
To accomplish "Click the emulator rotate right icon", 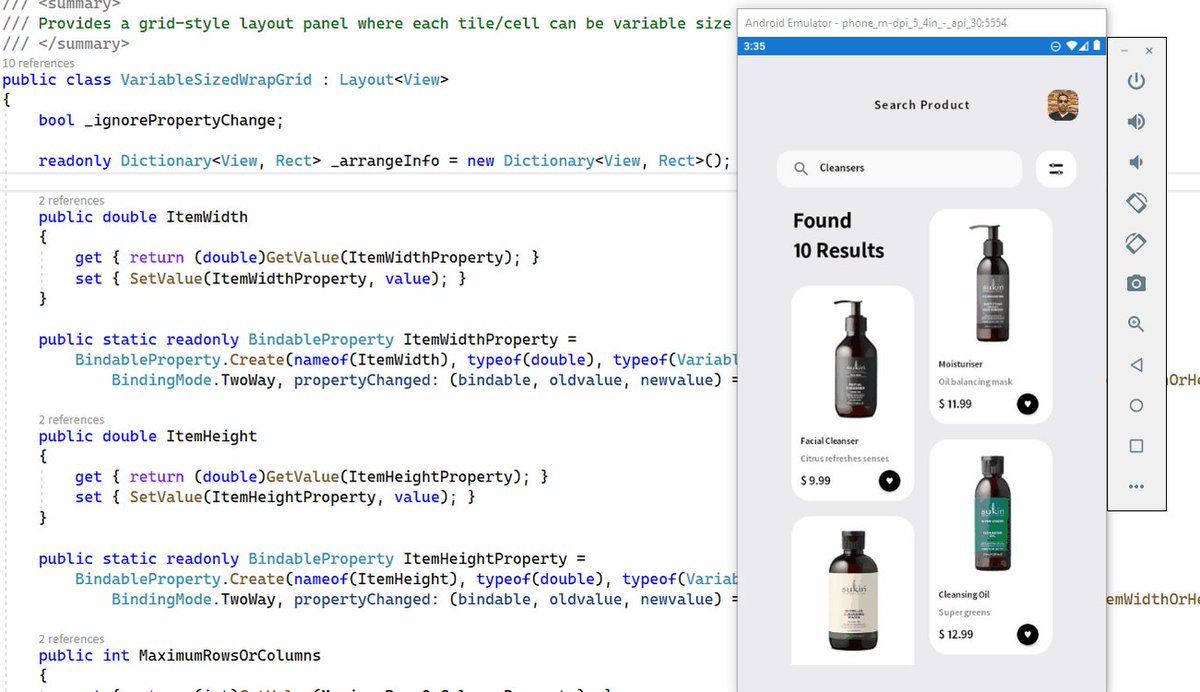I will click(x=1136, y=243).
